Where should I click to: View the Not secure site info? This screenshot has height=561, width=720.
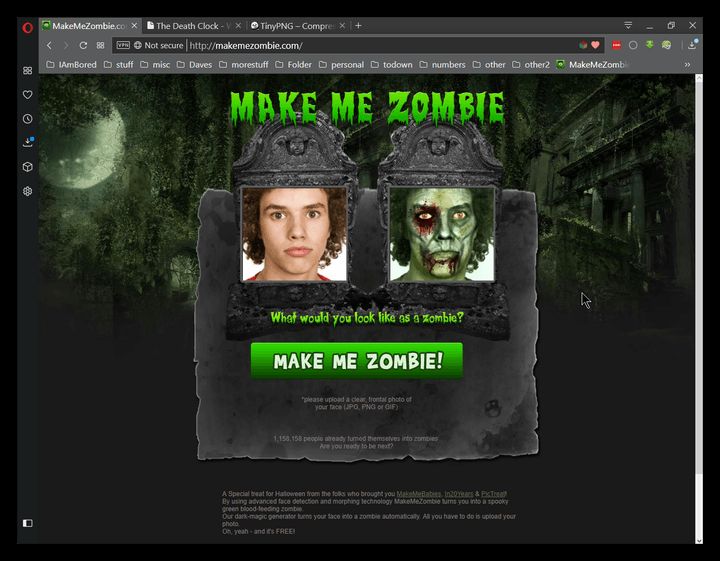[x=158, y=45]
